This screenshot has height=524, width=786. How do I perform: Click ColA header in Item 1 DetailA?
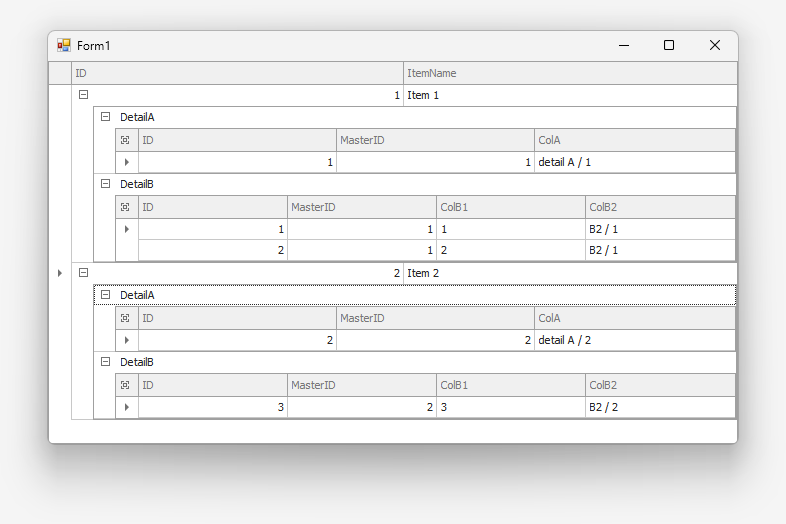(635, 140)
